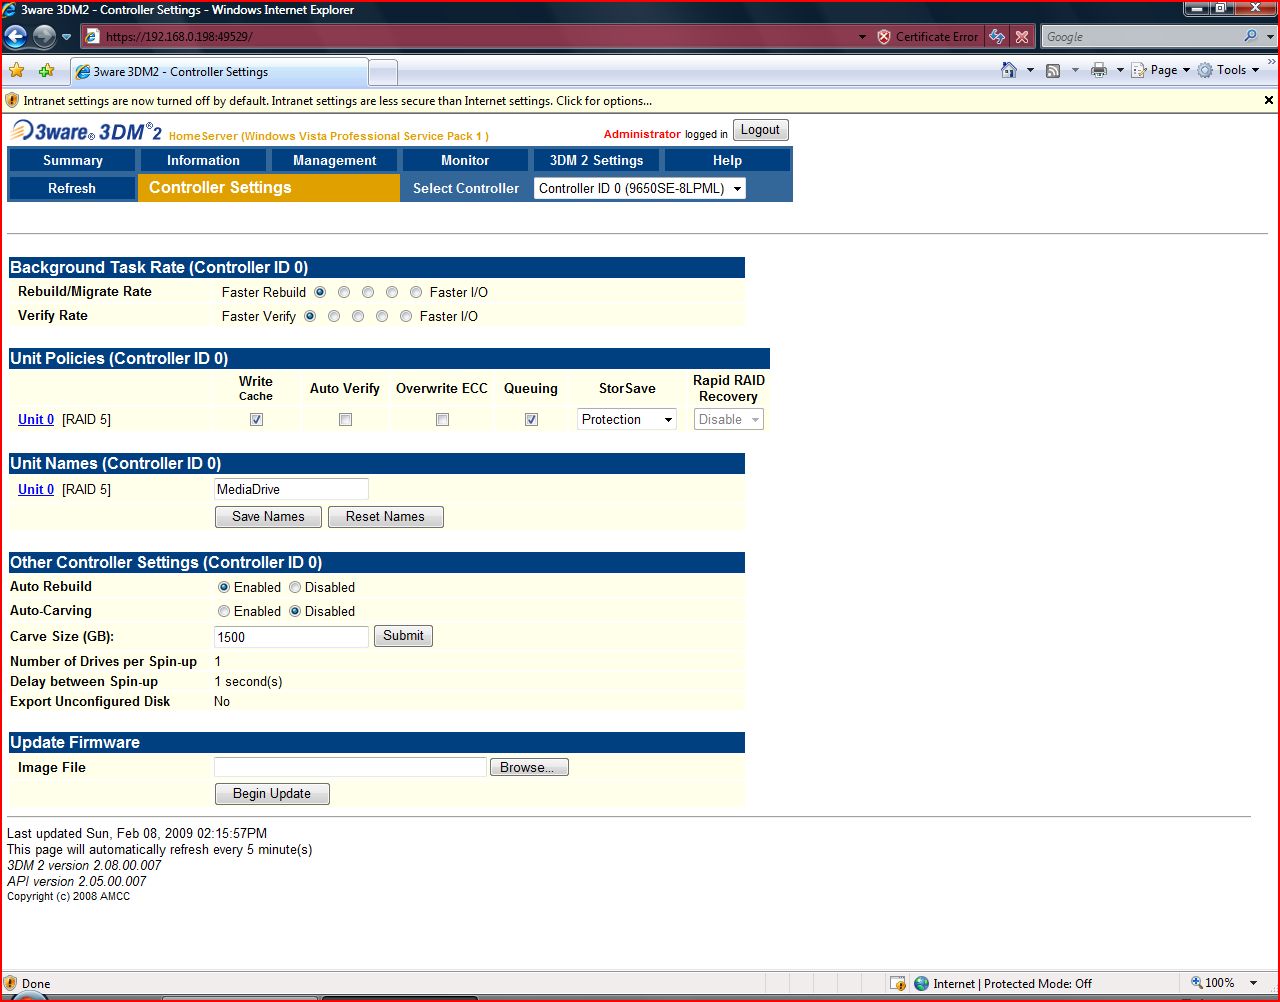The width and height of the screenshot is (1280, 1002).
Task: Click Save Names button
Action: coord(268,516)
